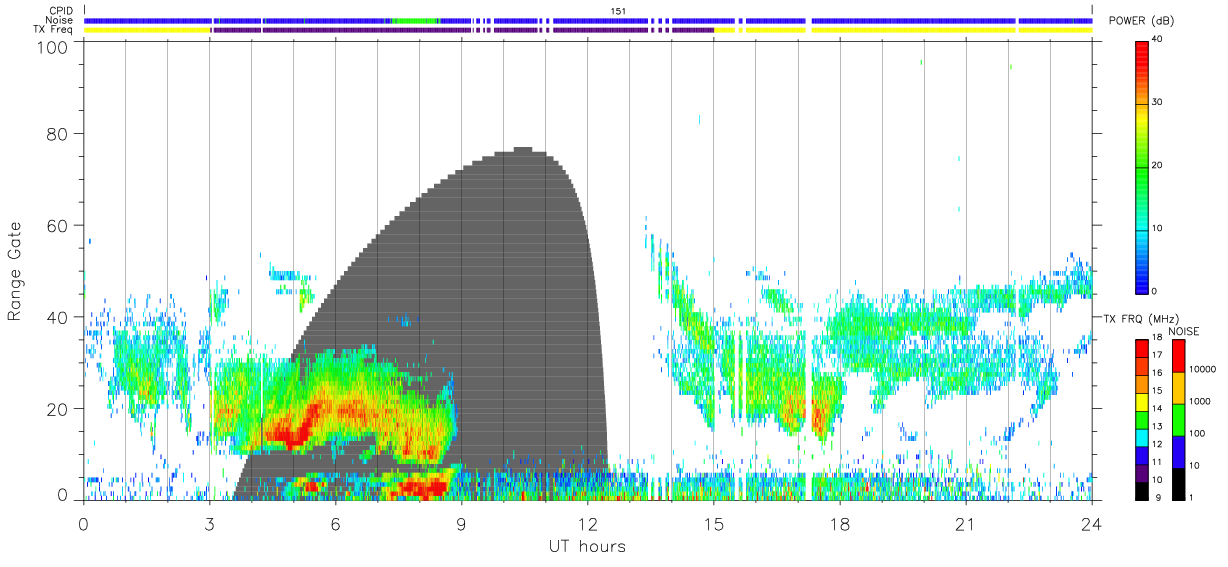The height and width of the screenshot is (567, 1228).
Task: Click the 24 tick on UT hours axis
Action: coord(1092,523)
